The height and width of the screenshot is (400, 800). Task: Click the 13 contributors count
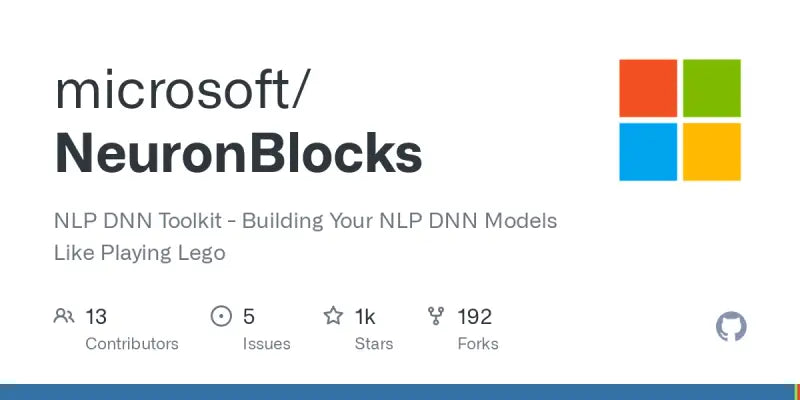click(96, 317)
